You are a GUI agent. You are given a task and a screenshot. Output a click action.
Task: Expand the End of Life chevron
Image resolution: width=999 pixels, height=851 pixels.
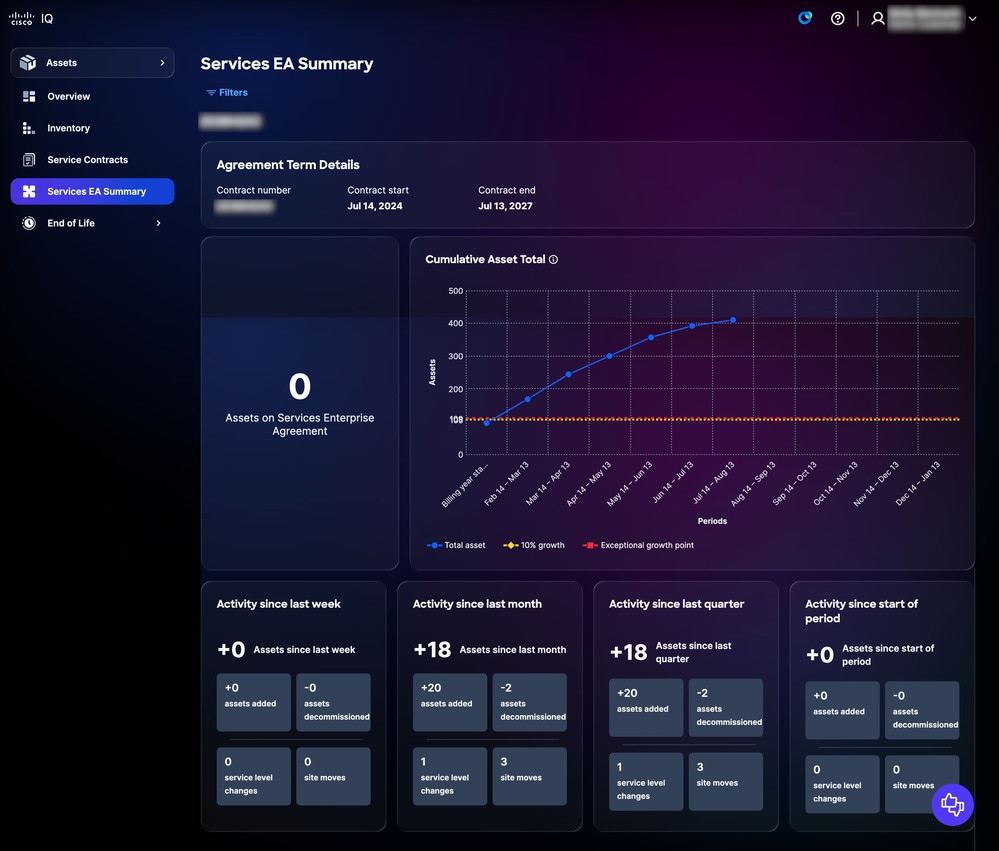(158, 223)
